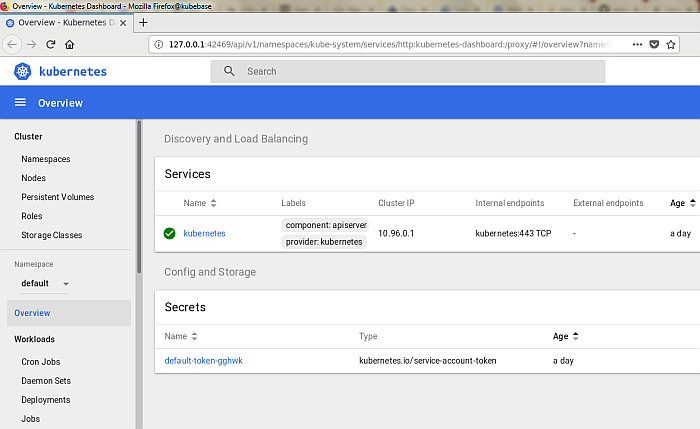Open Daemon Sets in sidebar
700x429 pixels.
pos(46,381)
